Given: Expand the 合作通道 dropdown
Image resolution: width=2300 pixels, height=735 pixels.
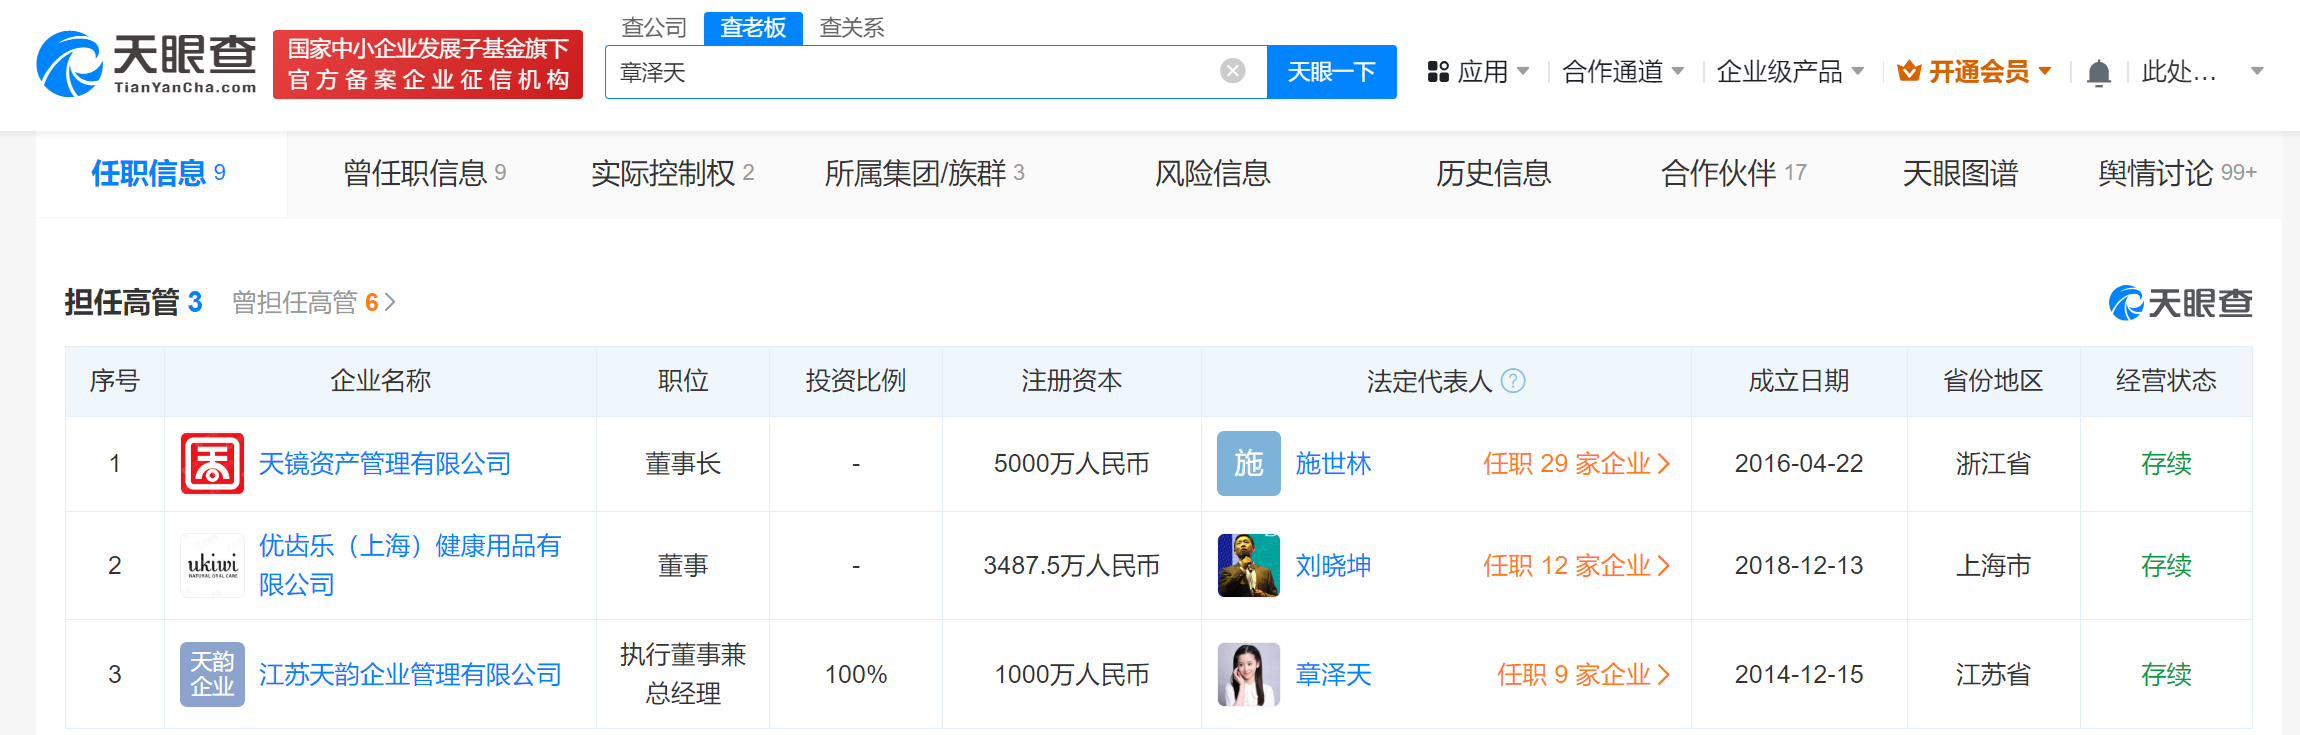Looking at the screenshot, I should click(1622, 72).
